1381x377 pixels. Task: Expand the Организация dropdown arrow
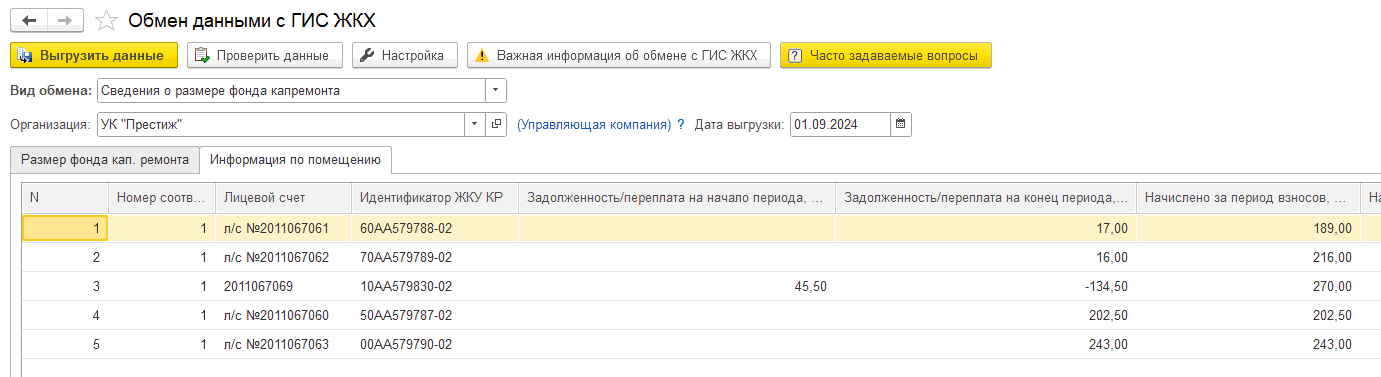pyautogui.click(x=475, y=124)
